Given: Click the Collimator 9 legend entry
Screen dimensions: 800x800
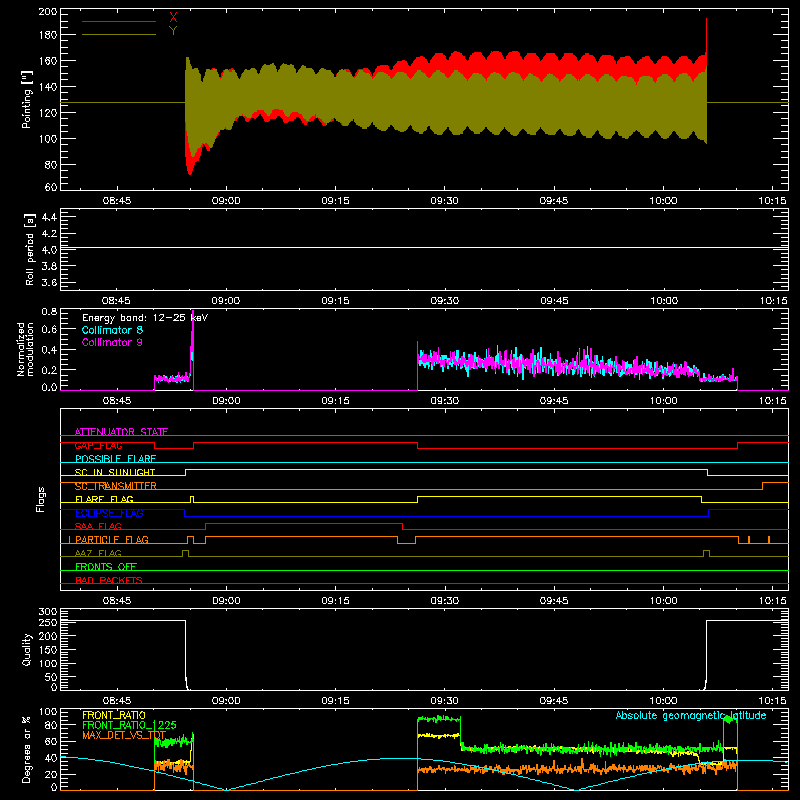Looking at the screenshot, I should click(x=112, y=342).
